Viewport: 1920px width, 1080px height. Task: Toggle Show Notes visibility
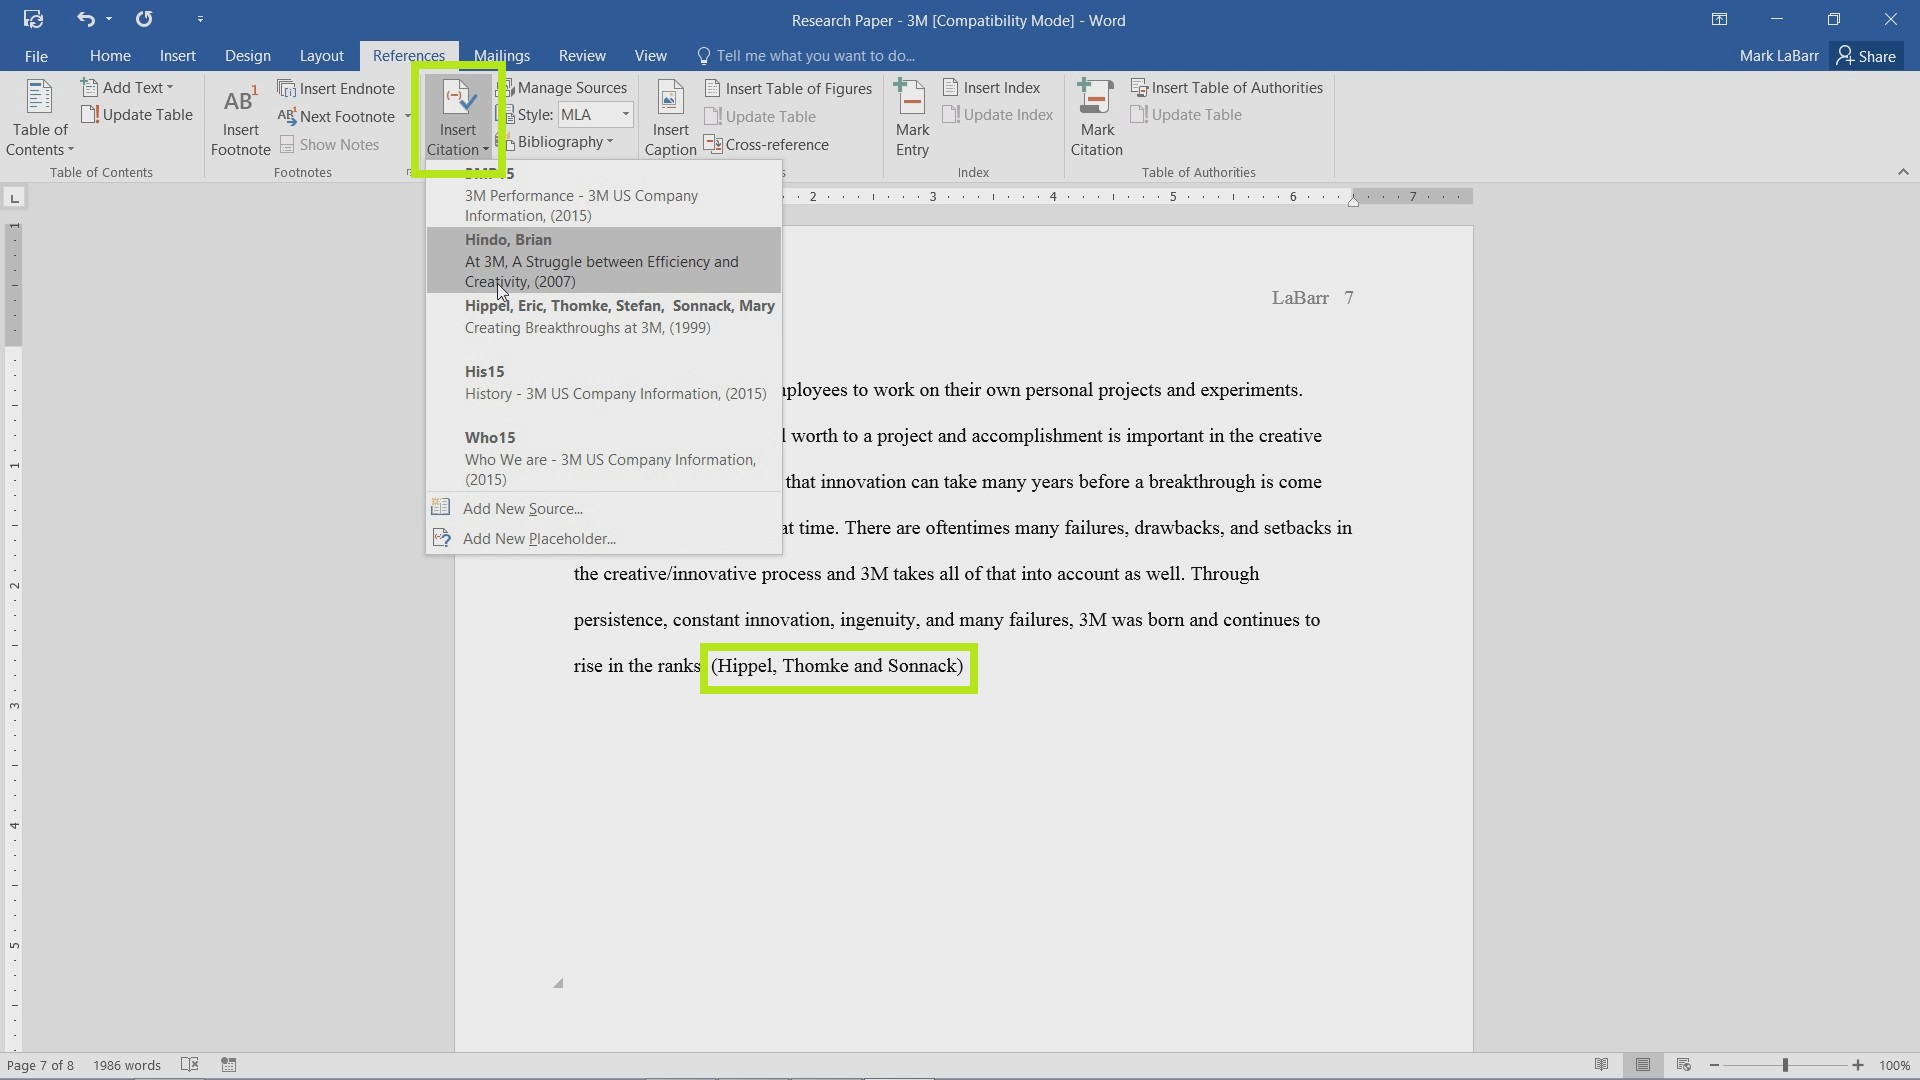click(x=326, y=144)
